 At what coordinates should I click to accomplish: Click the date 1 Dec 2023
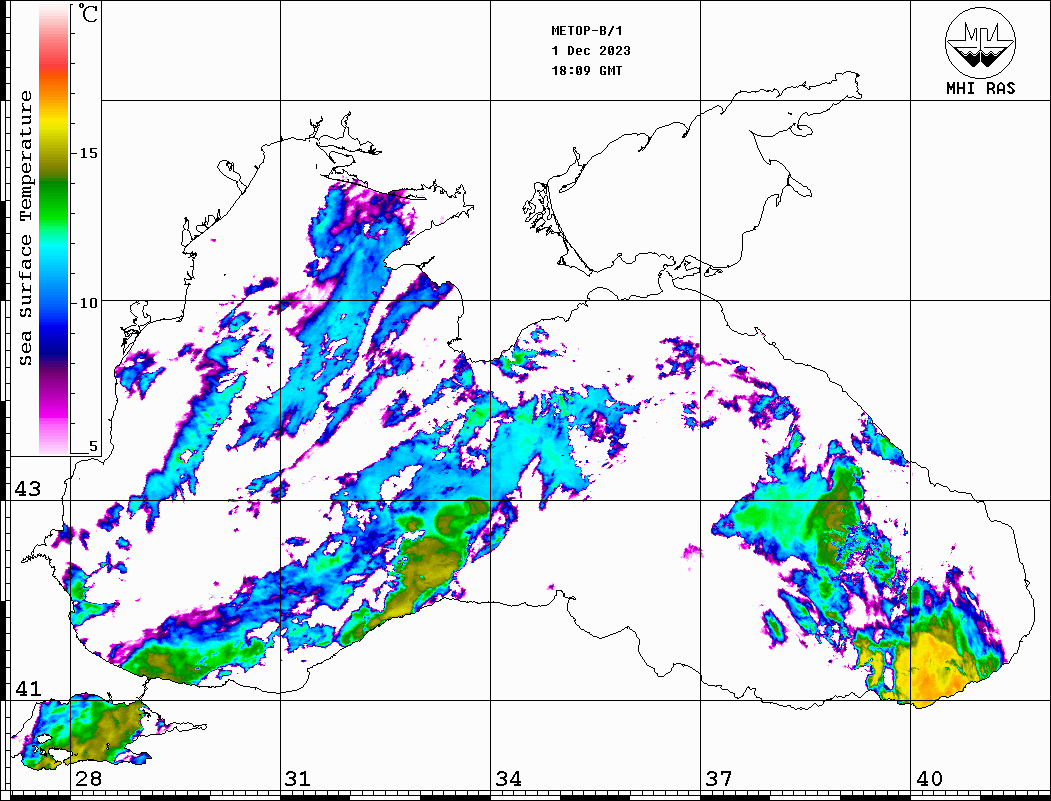point(591,51)
